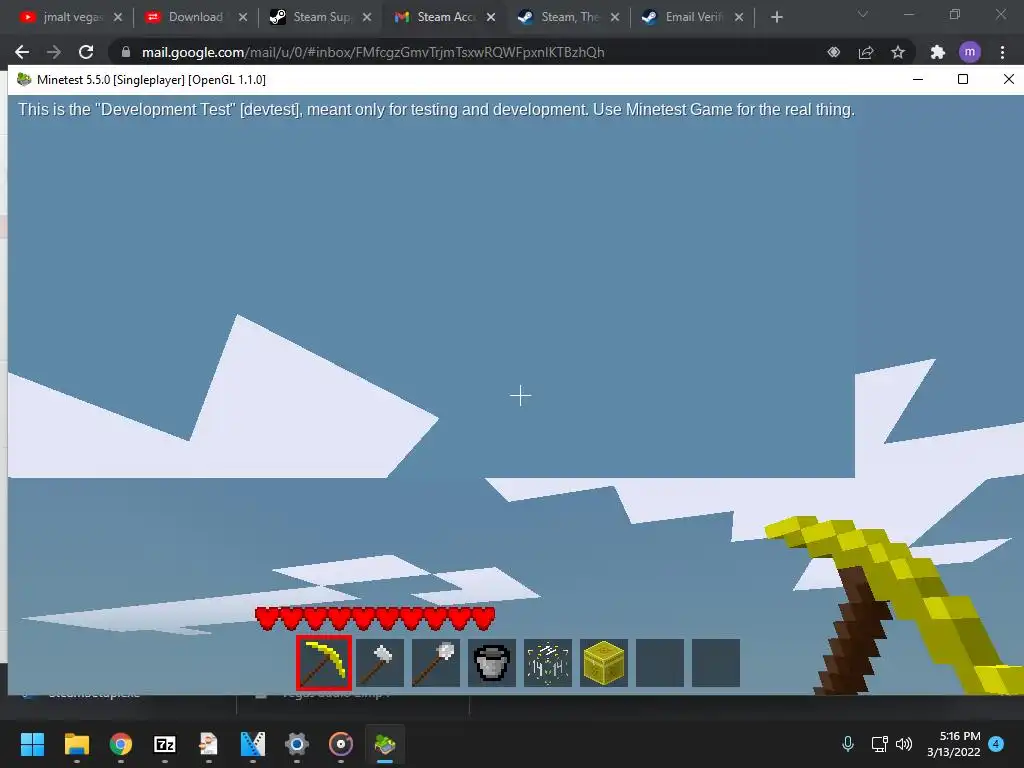This screenshot has height=768, width=1024.
Task: Click the eye-shaped icon in the address bar
Action: click(x=833, y=52)
